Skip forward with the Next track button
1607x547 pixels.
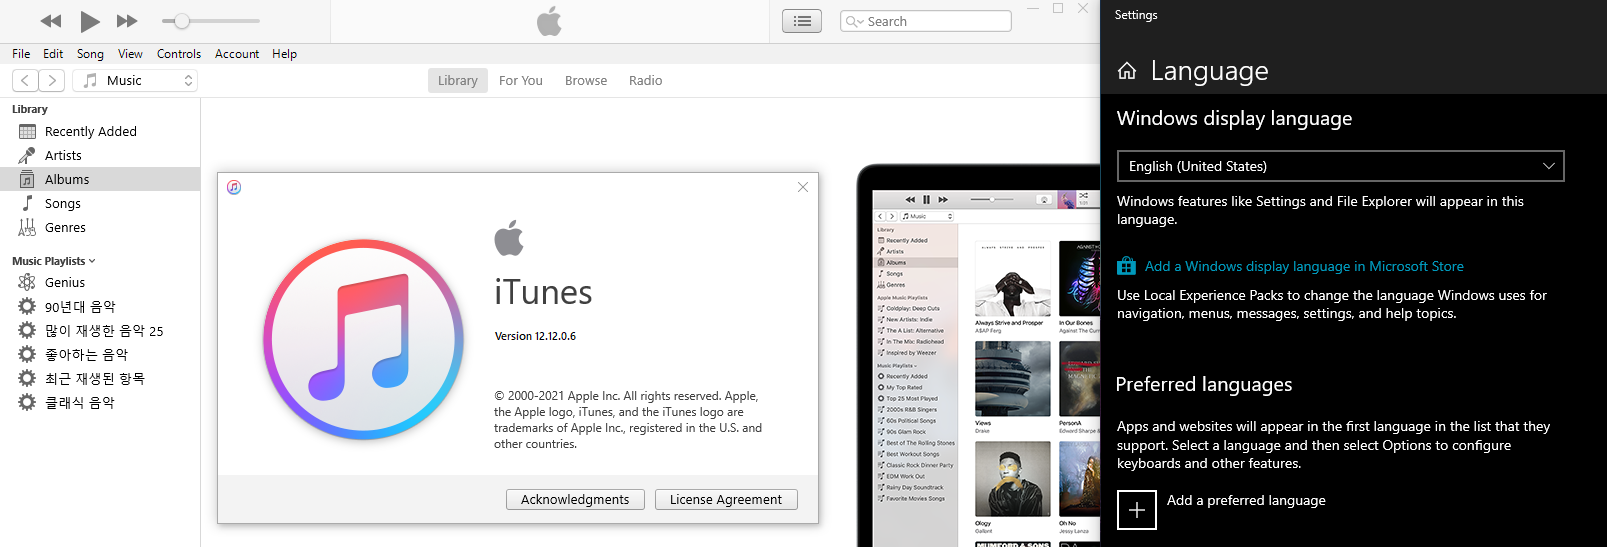127,21
